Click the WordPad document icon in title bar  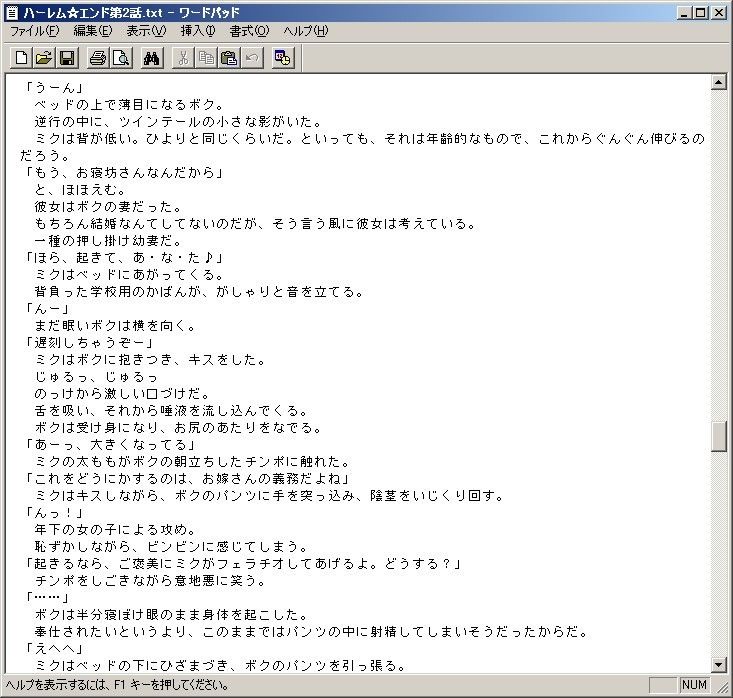[12, 13]
